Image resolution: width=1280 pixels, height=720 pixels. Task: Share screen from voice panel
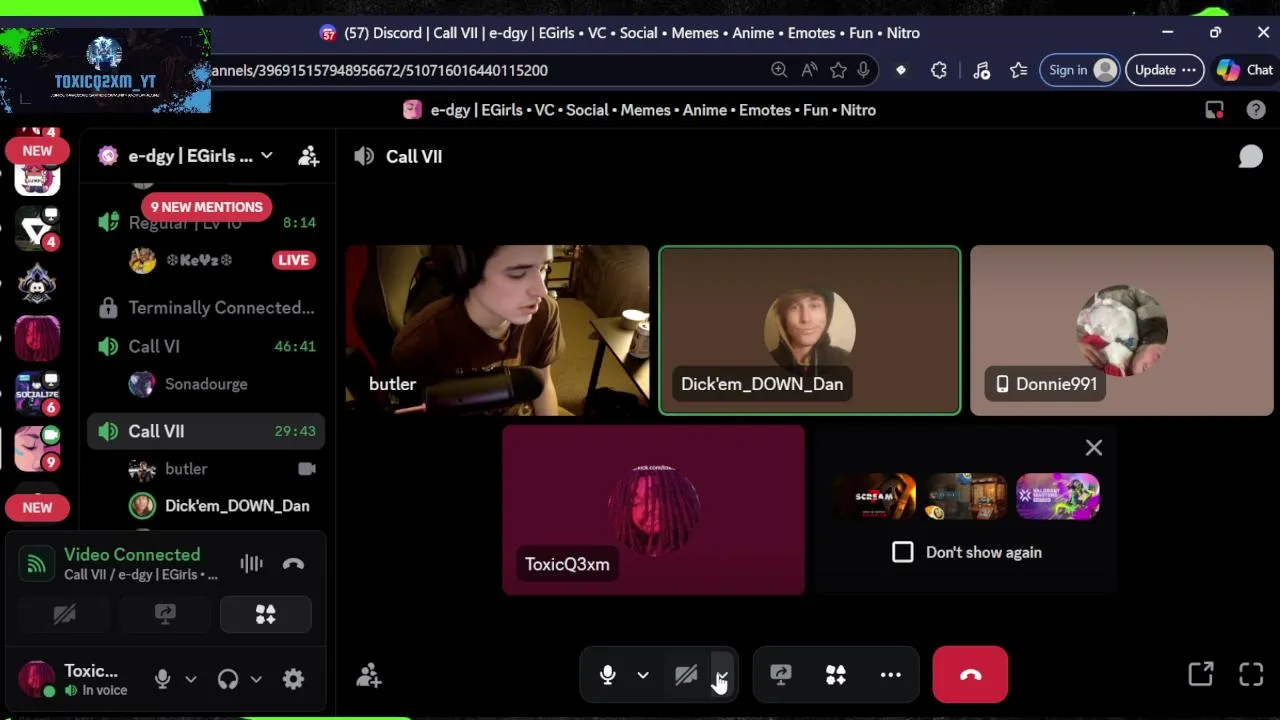click(x=165, y=614)
